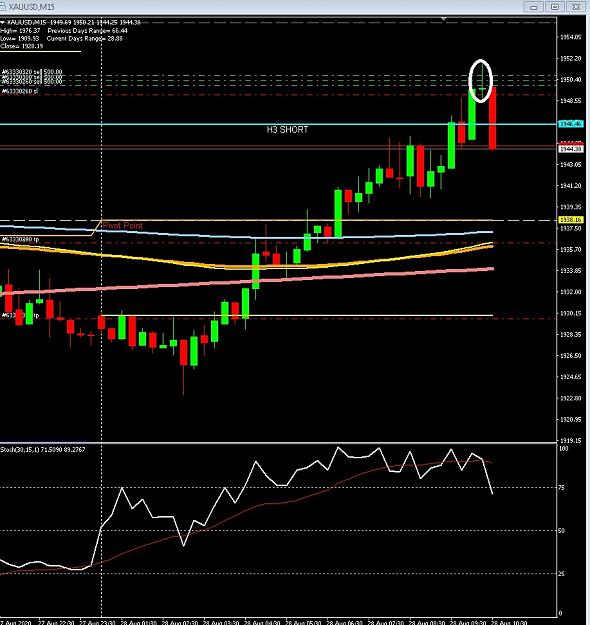Click 'Current Days Range= 28.88' text
The image size is (590, 625).
[85, 39]
